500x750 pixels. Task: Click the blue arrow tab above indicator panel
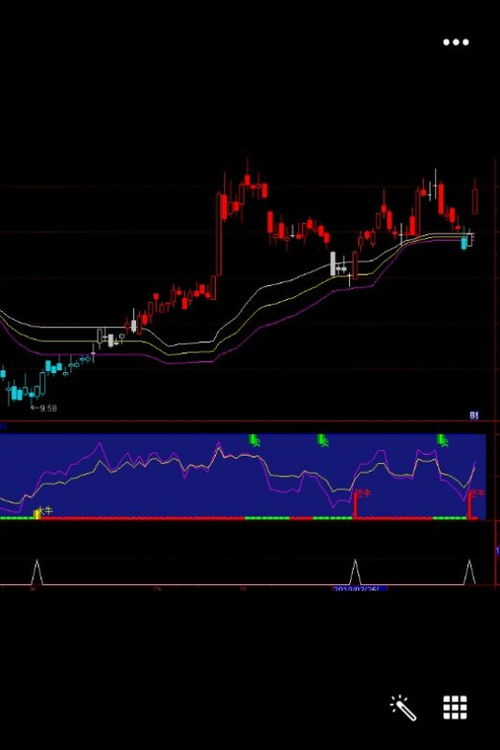tap(3, 426)
